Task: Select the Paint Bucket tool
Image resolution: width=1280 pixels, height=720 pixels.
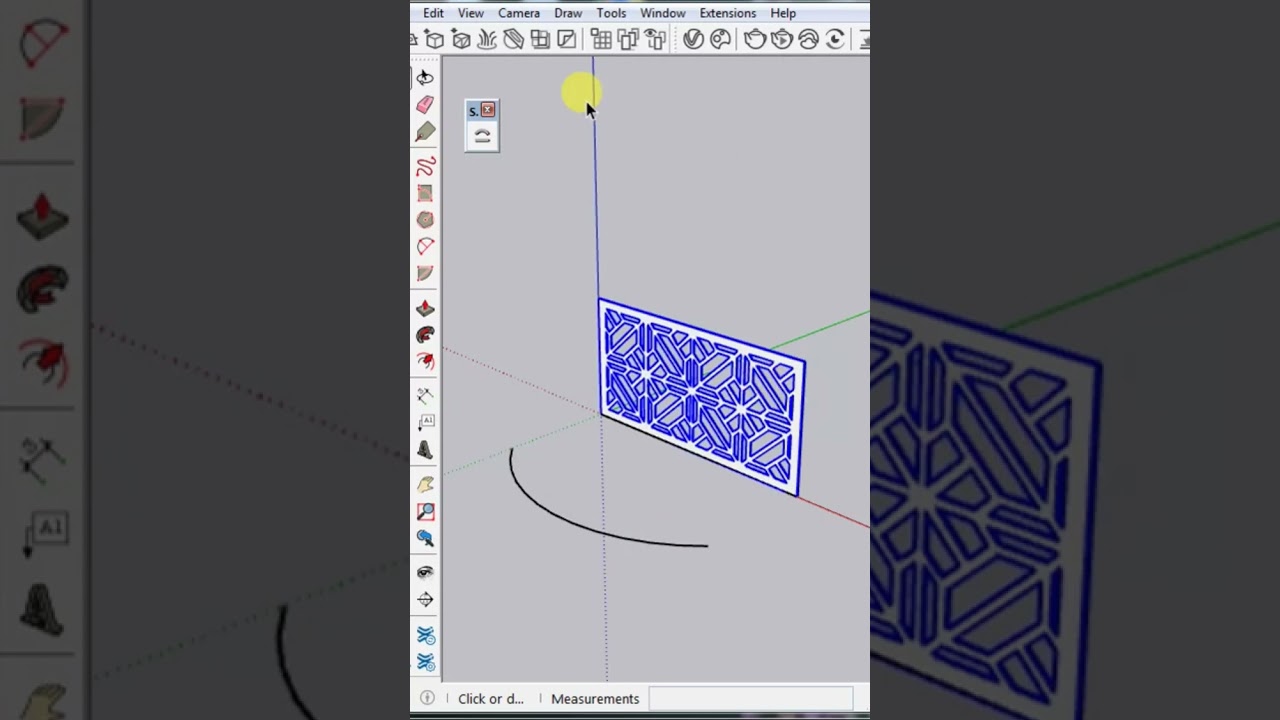Action: click(x=425, y=132)
